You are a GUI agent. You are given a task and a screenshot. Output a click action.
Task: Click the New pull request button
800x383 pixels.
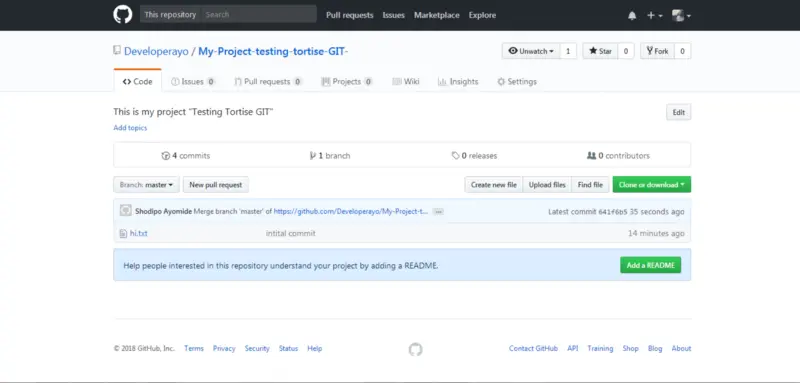tap(216, 185)
